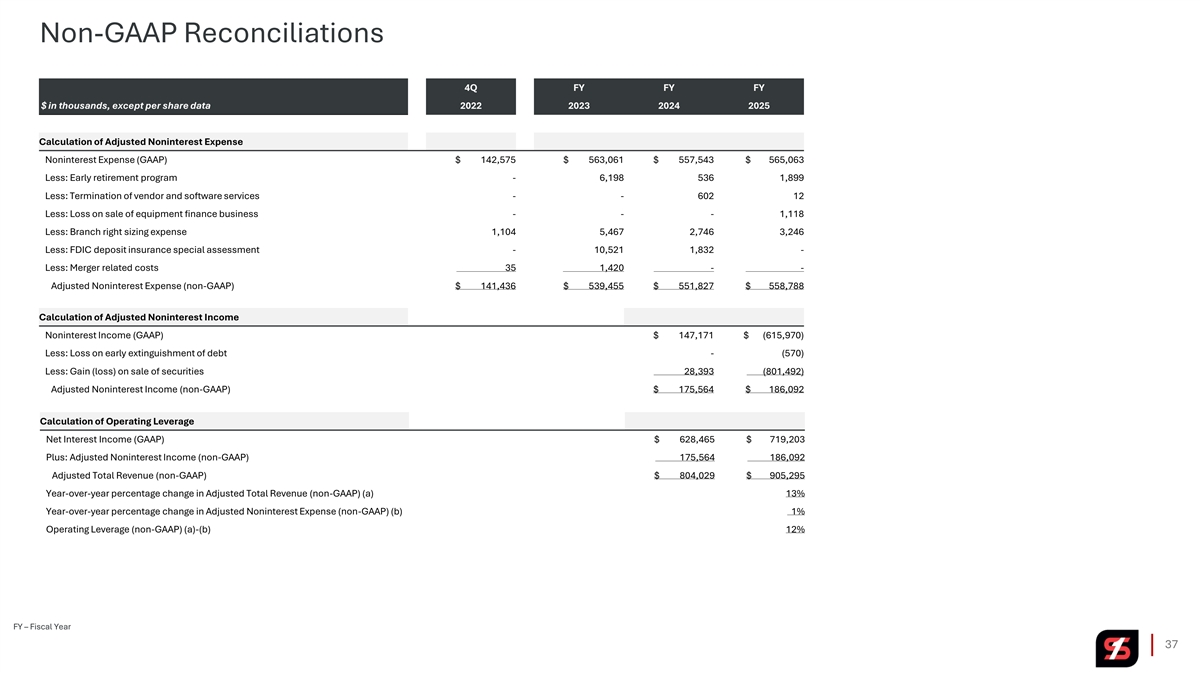Click the red company logo icon
Screen dimensions: 1200x675
(x=1116, y=648)
